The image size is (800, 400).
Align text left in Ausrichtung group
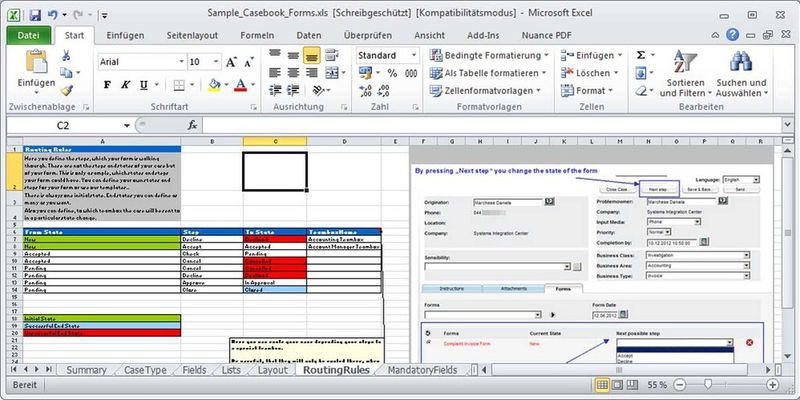click(275, 73)
